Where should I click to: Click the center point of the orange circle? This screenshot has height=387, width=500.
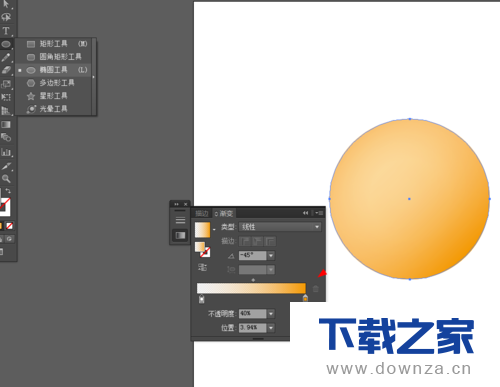(409, 199)
